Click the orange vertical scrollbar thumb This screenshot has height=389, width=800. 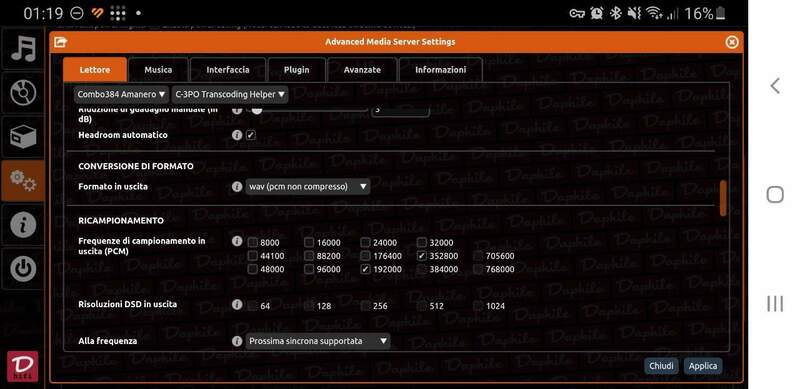[x=723, y=198]
